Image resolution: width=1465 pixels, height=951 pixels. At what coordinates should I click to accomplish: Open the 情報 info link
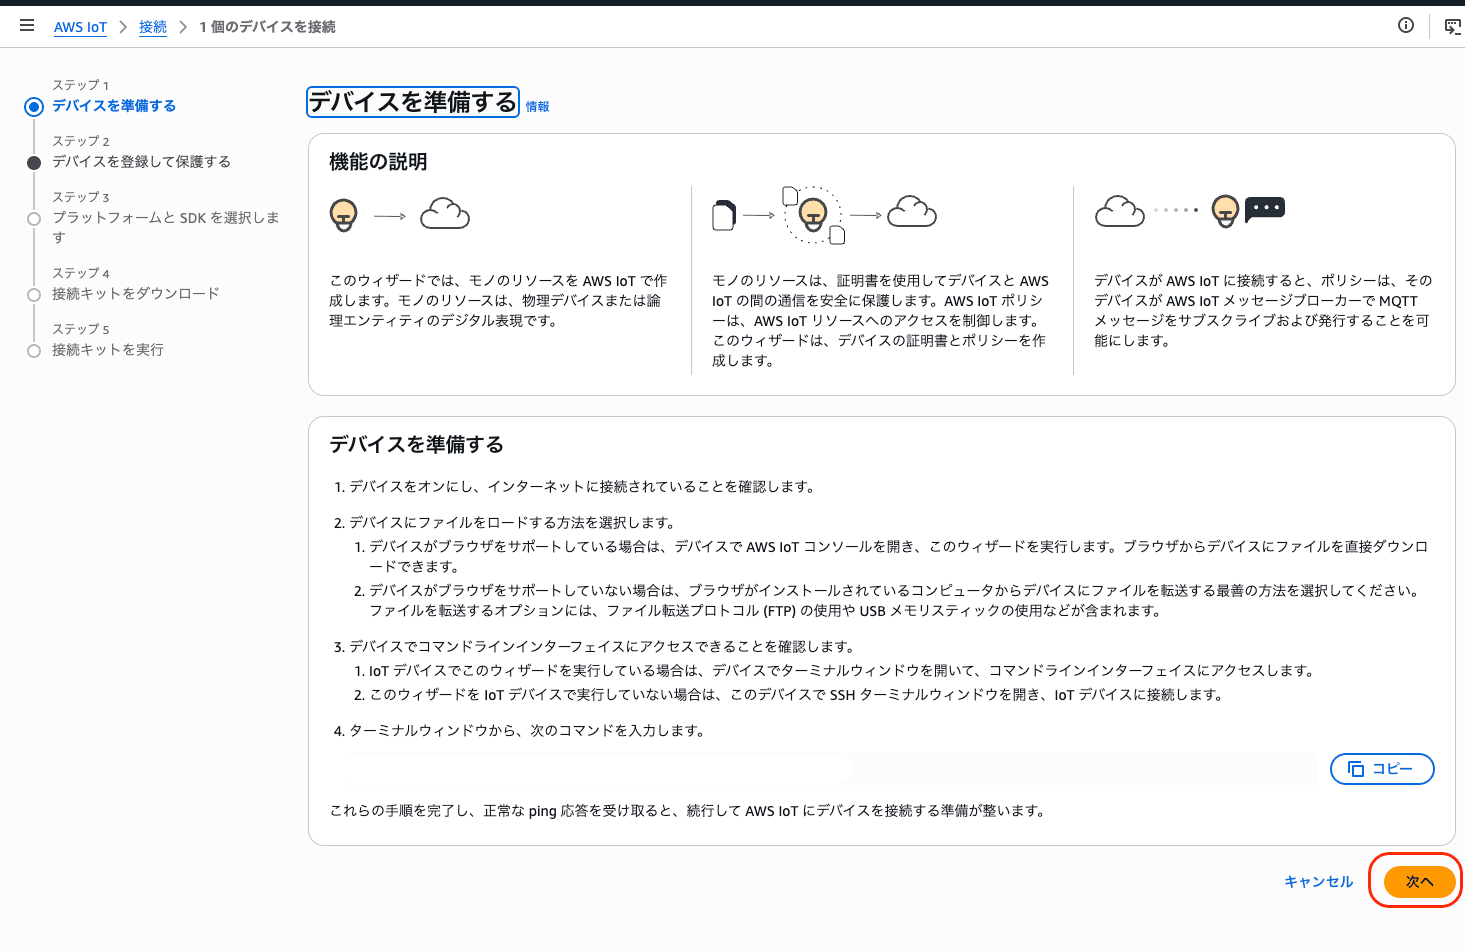(538, 107)
